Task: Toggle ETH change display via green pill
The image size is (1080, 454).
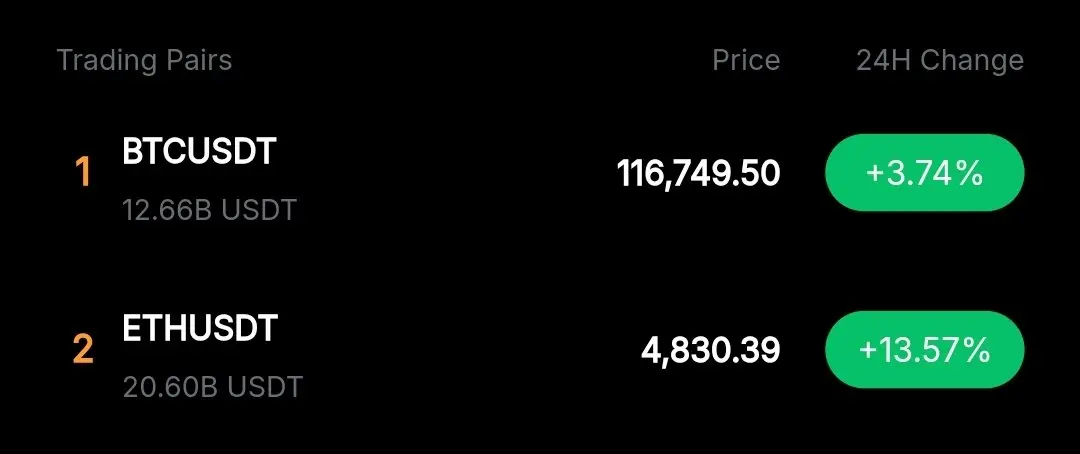Action: click(x=924, y=350)
